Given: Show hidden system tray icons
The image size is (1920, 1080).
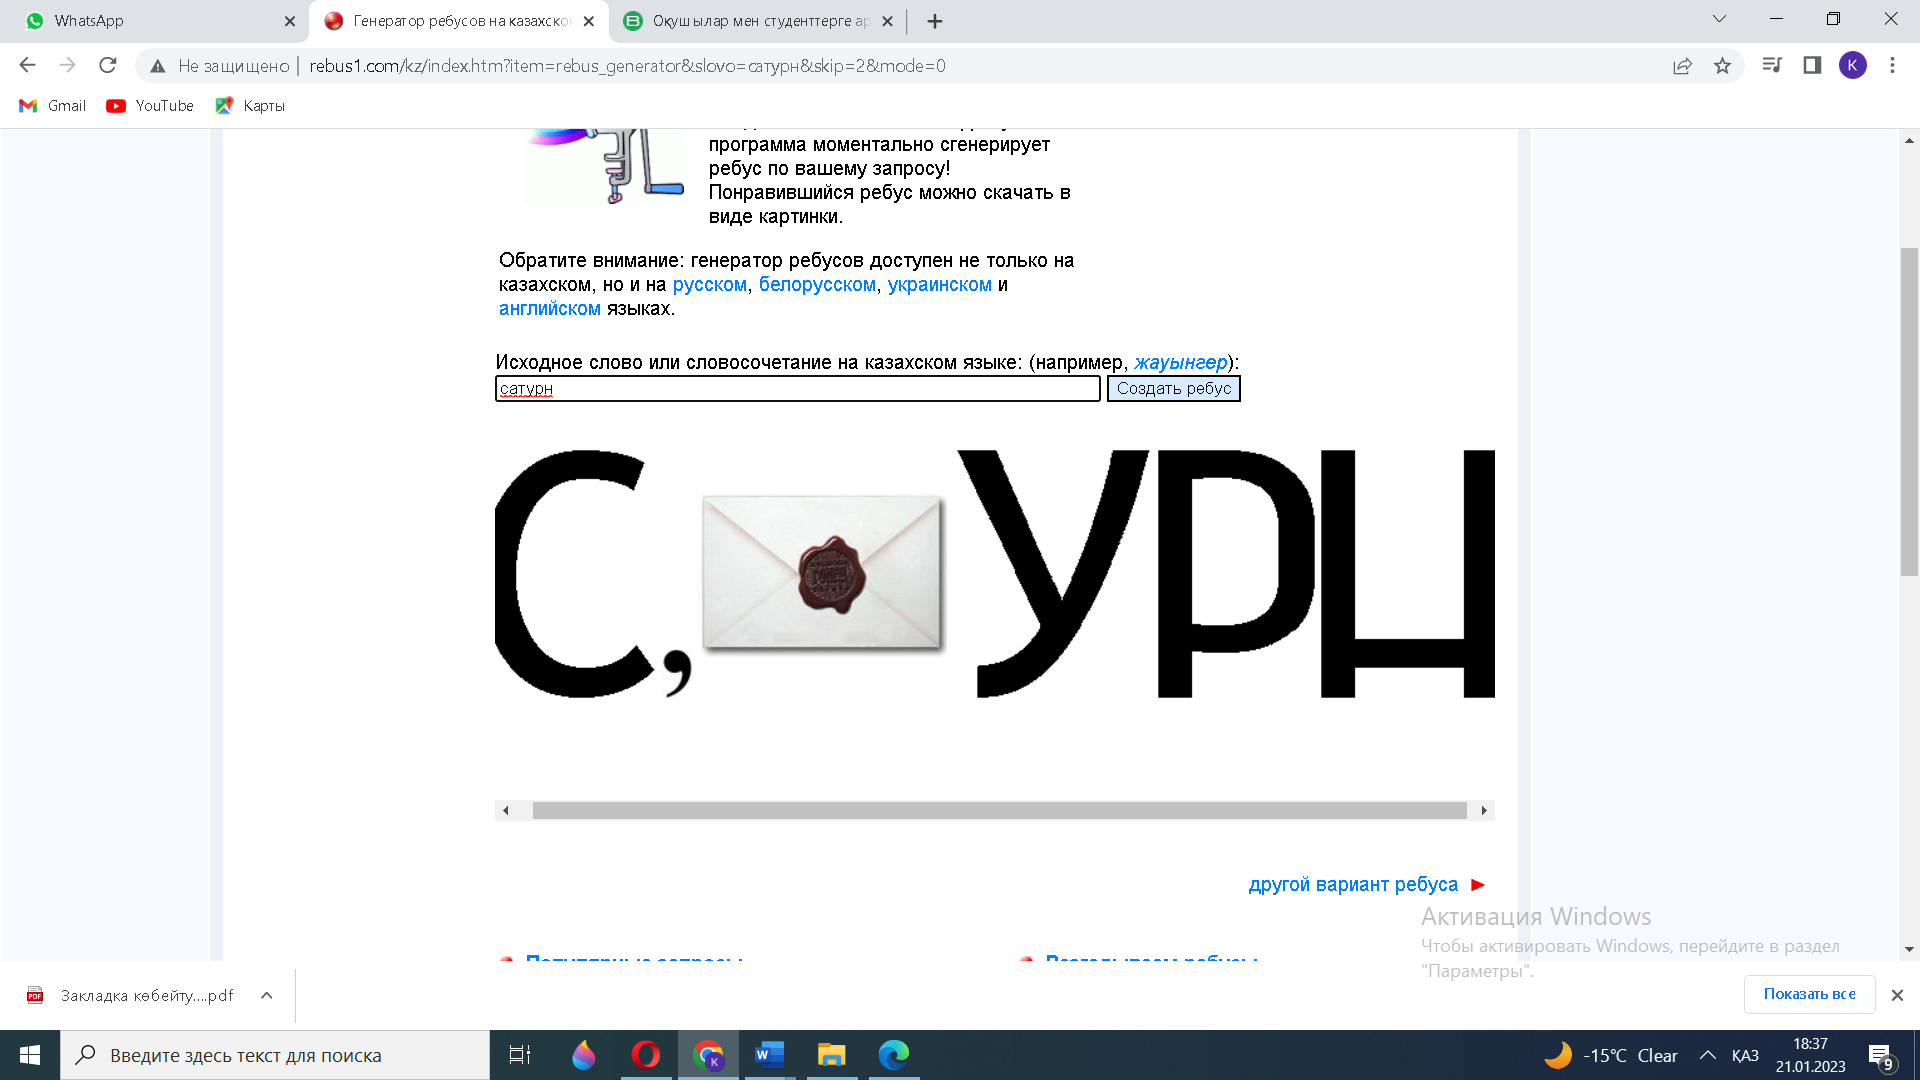Looking at the screenshot, I should click(x=1708, y=1055).
